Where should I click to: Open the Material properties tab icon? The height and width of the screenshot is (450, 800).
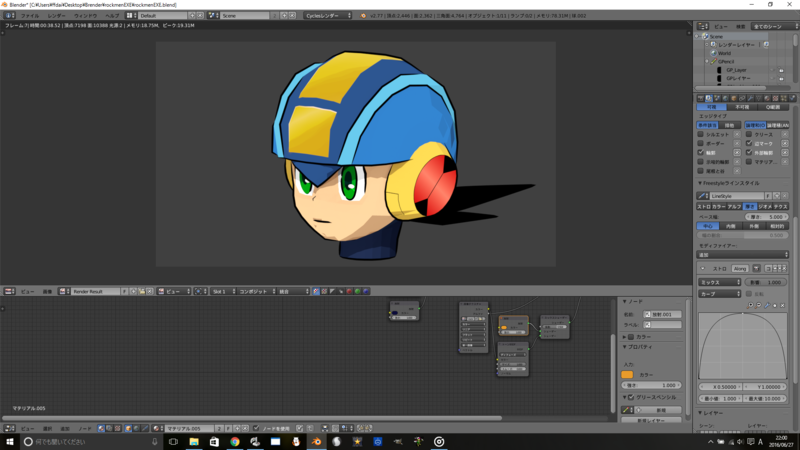tap(767, 98)
